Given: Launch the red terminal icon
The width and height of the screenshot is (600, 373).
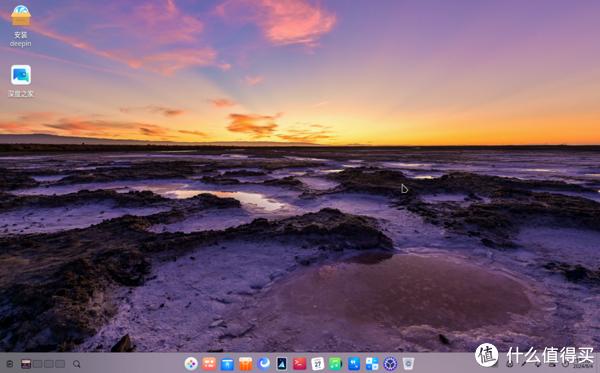Looking at the screenshot, I should click(x=300, y=363).
